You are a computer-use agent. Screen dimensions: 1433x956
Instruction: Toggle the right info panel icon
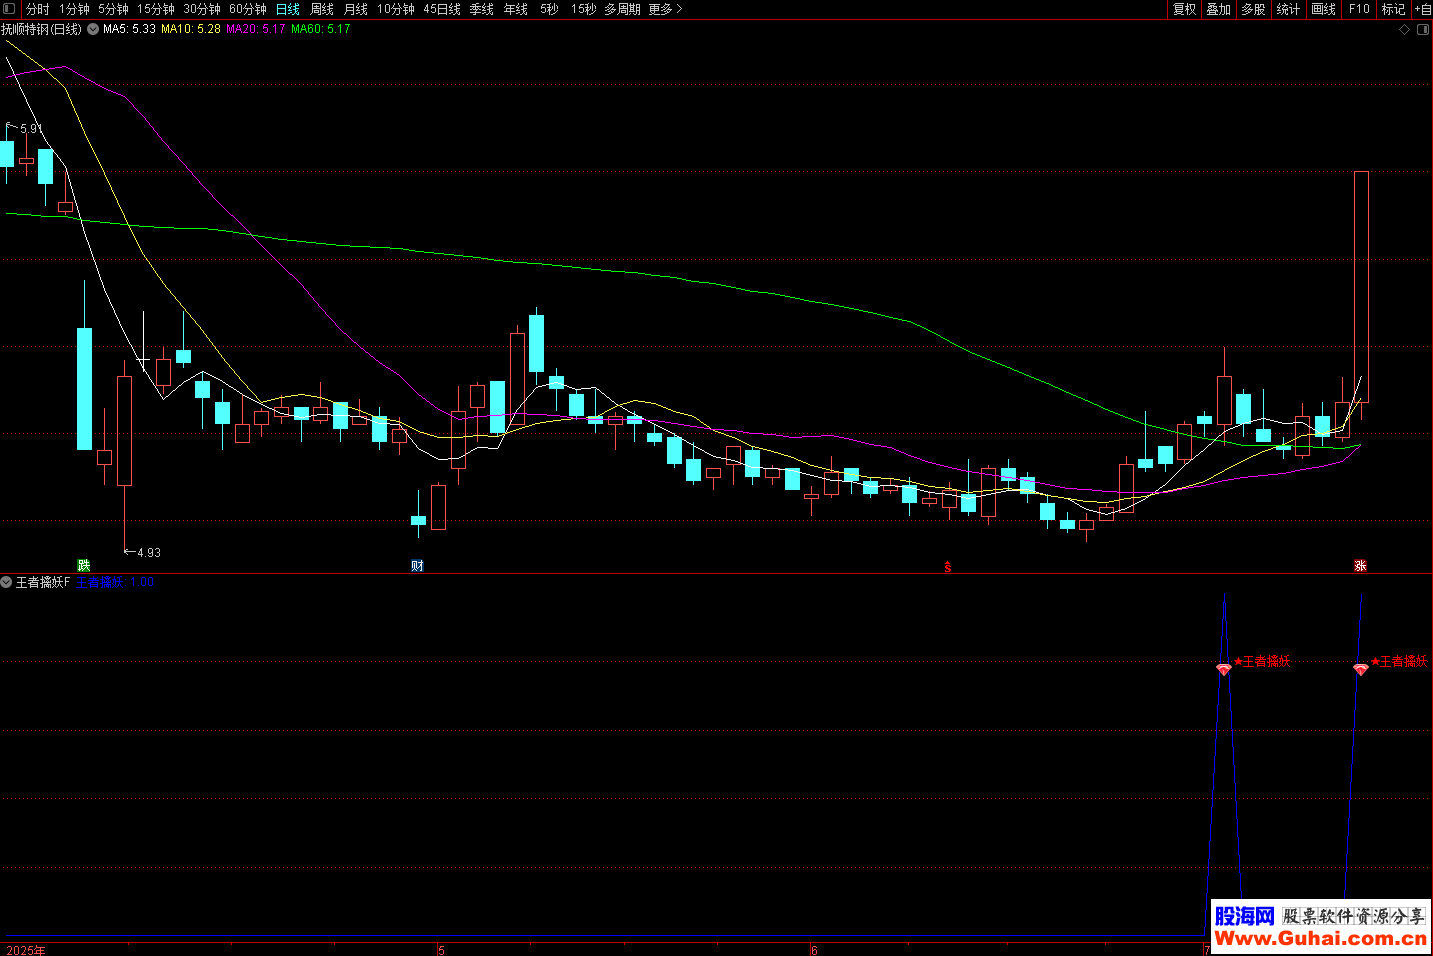(1423, 30)
